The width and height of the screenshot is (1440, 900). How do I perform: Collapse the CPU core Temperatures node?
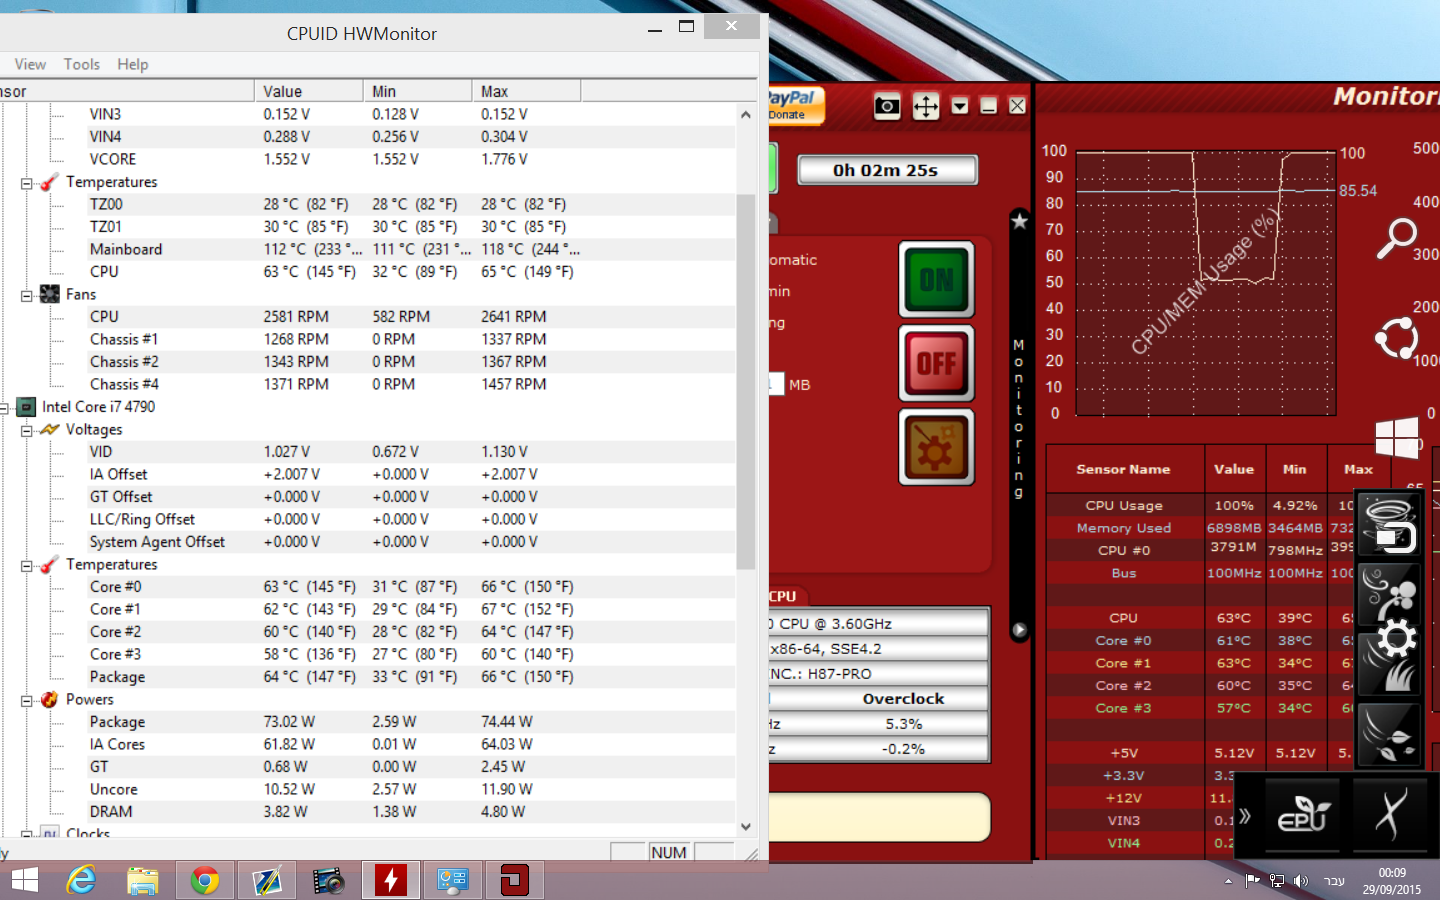pos(27,565)
